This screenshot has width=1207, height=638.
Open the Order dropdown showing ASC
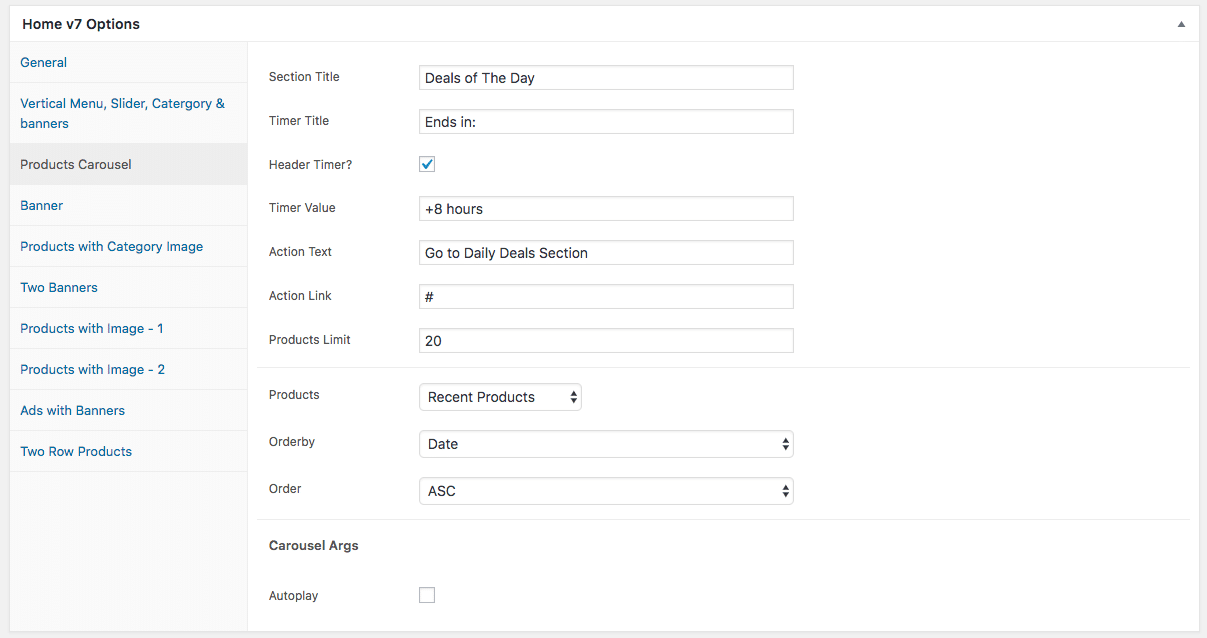point(606,491)
